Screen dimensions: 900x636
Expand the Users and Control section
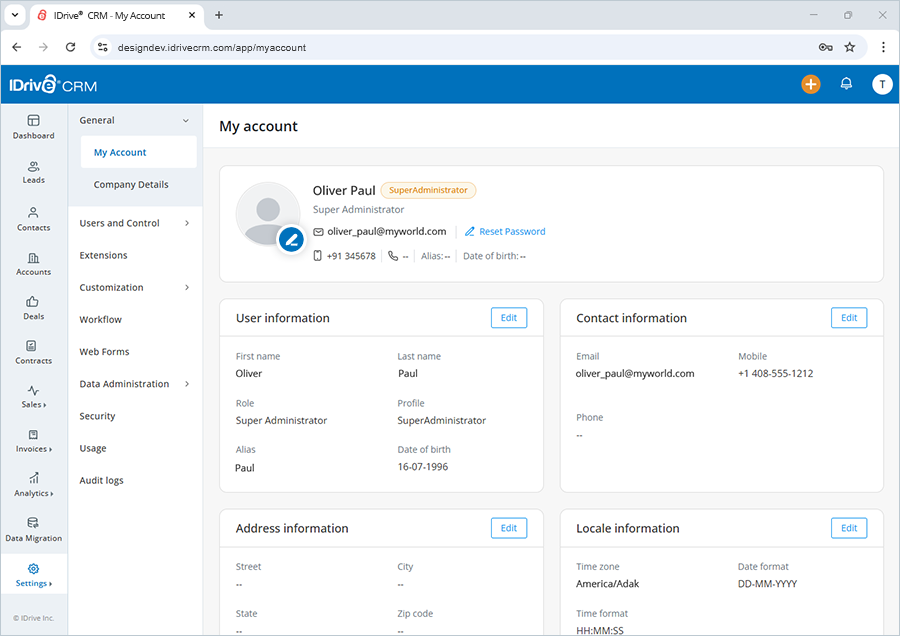tap(120, 223)
